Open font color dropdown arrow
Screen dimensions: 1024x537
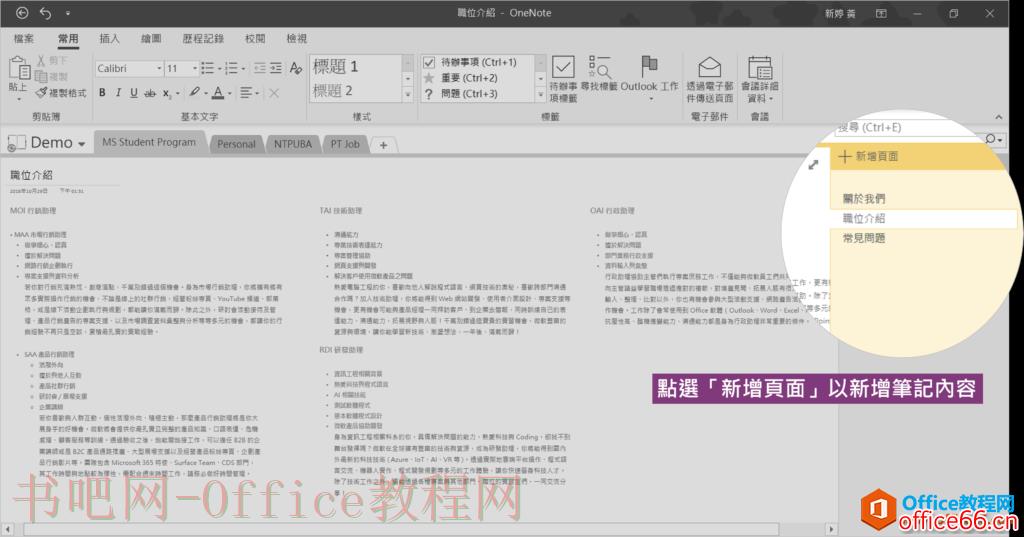click(x=229, y=93)
